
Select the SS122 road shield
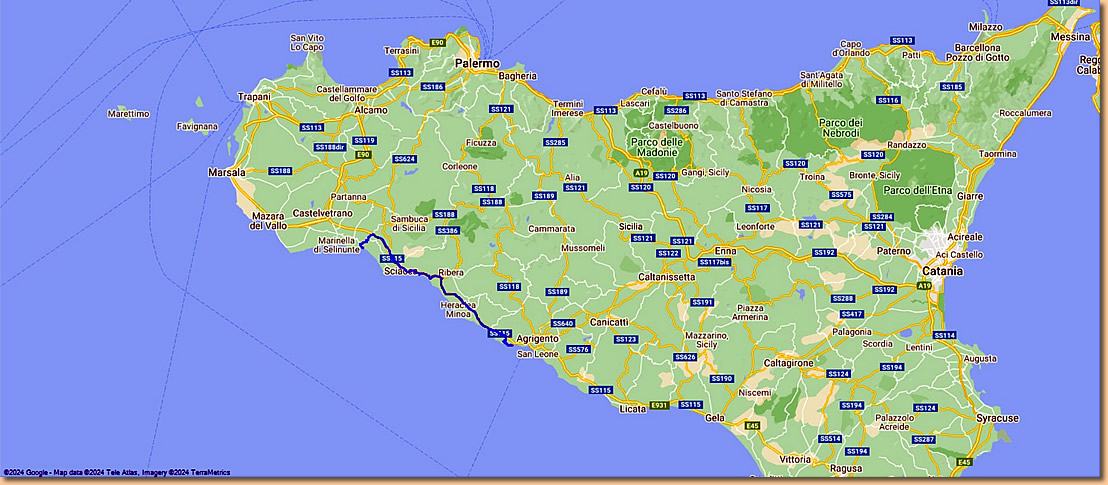(x=668, y=253)
